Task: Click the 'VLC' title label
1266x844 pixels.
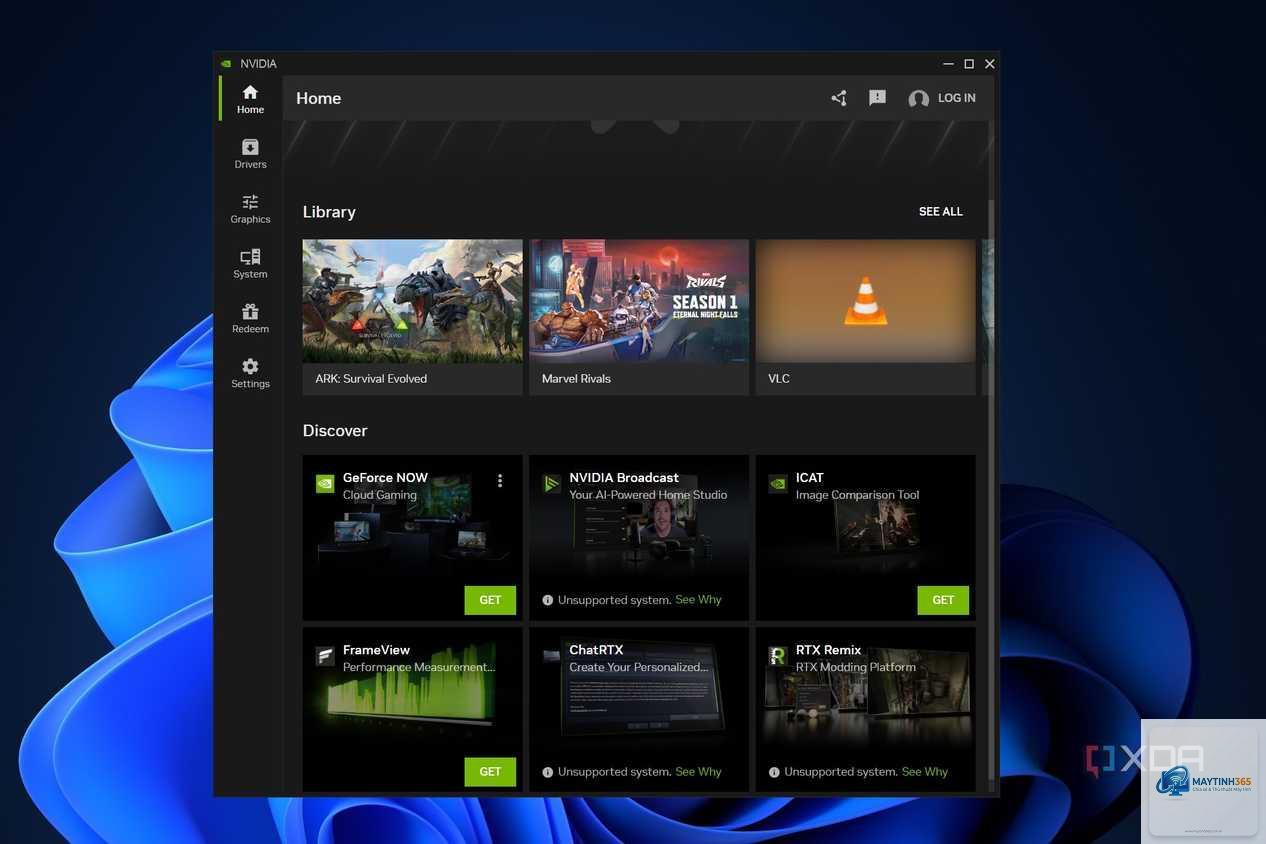Action: (779, 379)
